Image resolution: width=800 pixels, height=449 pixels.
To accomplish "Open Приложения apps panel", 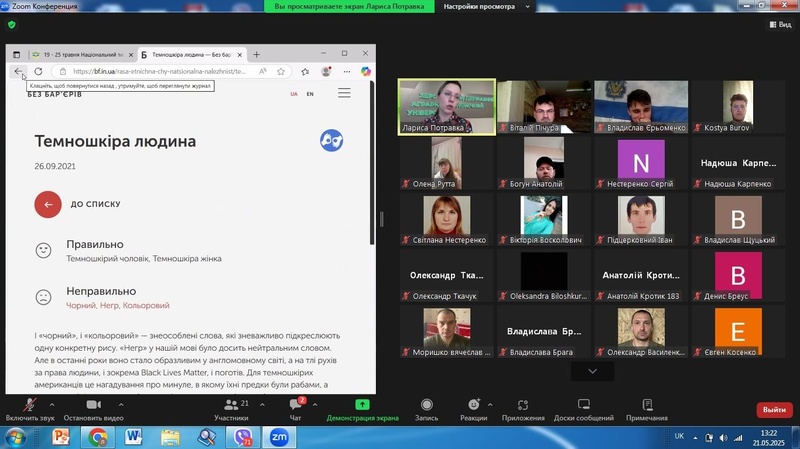I will coord(523,410).
